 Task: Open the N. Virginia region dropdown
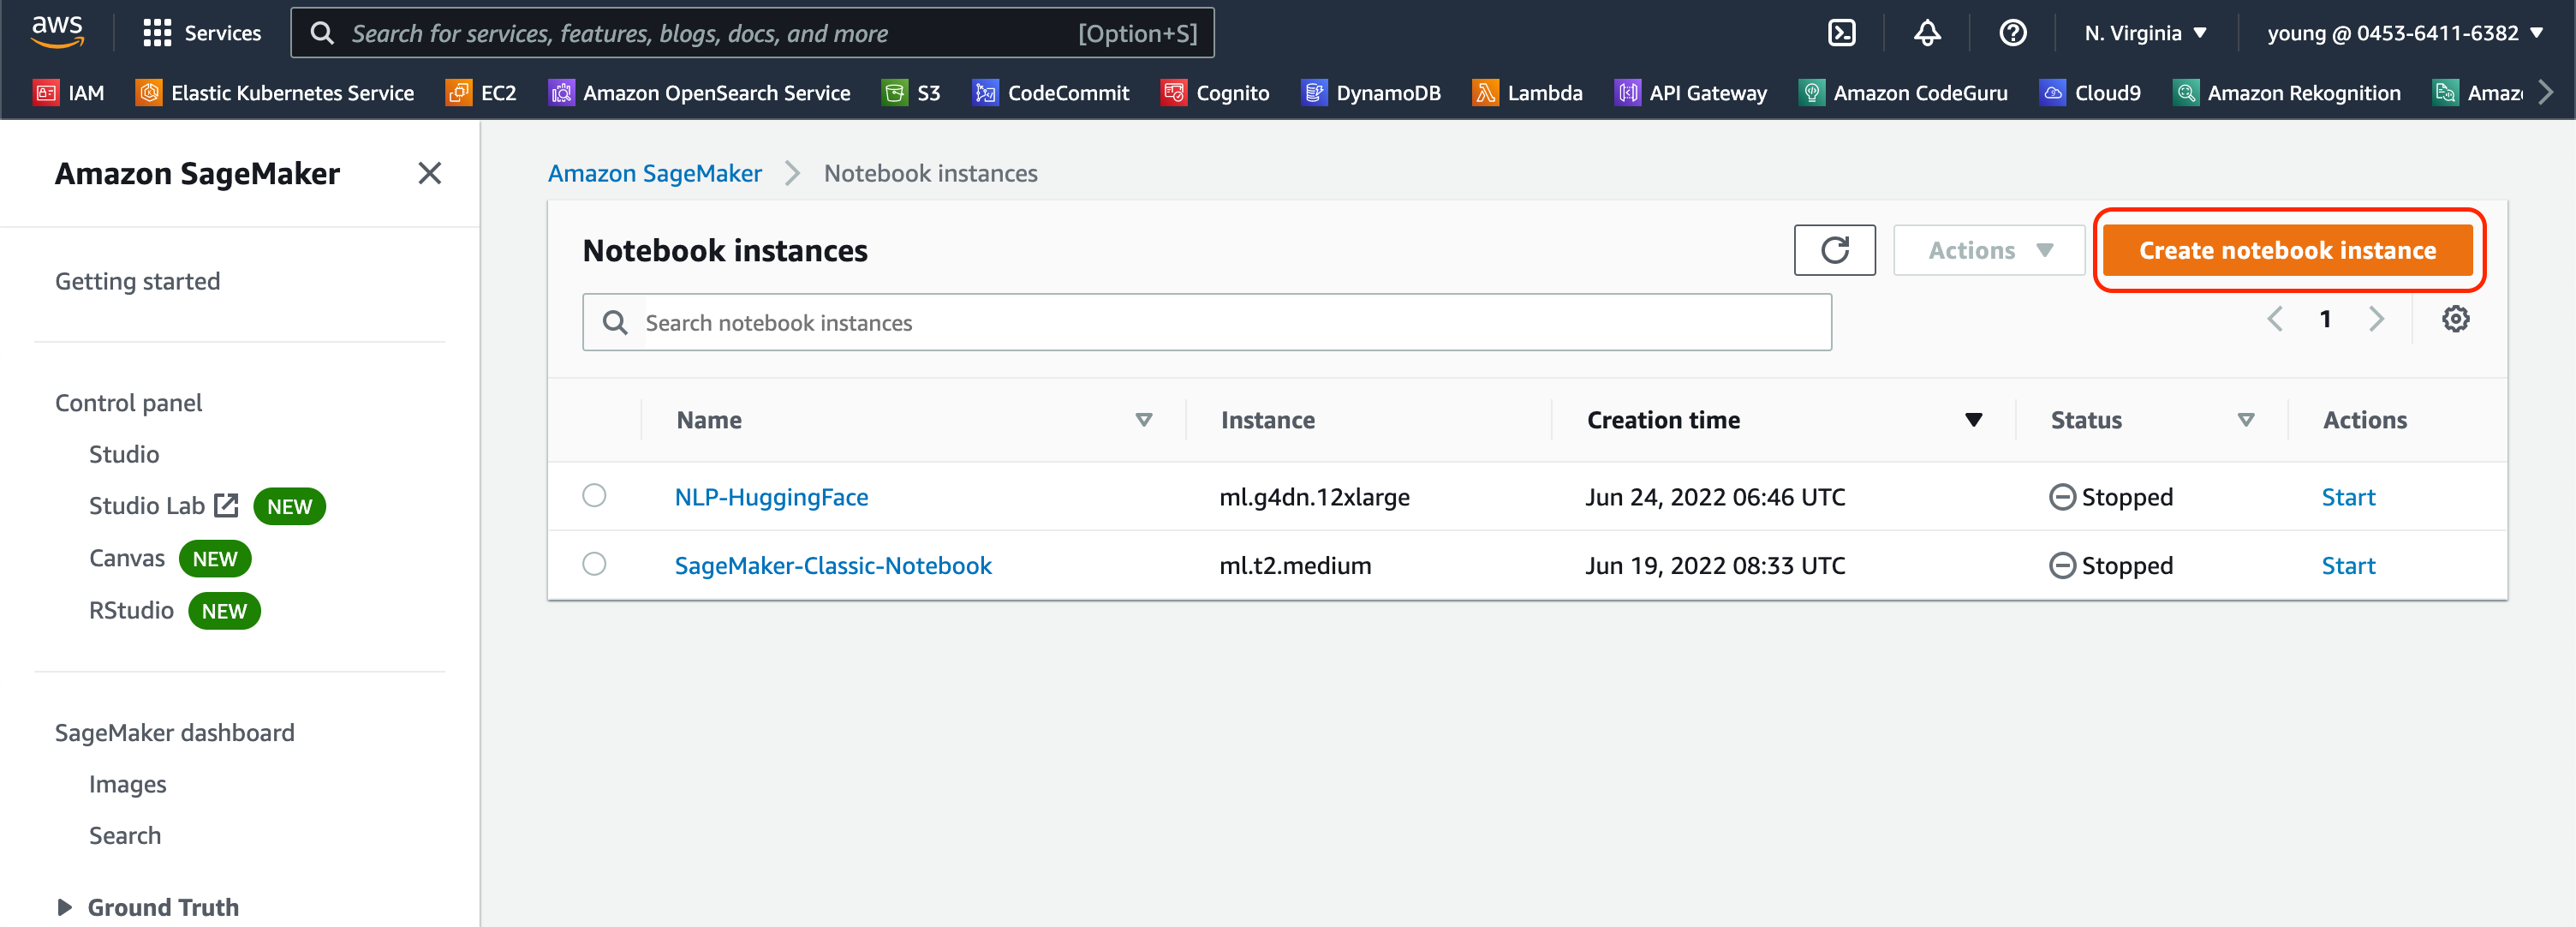[2145, 33]
